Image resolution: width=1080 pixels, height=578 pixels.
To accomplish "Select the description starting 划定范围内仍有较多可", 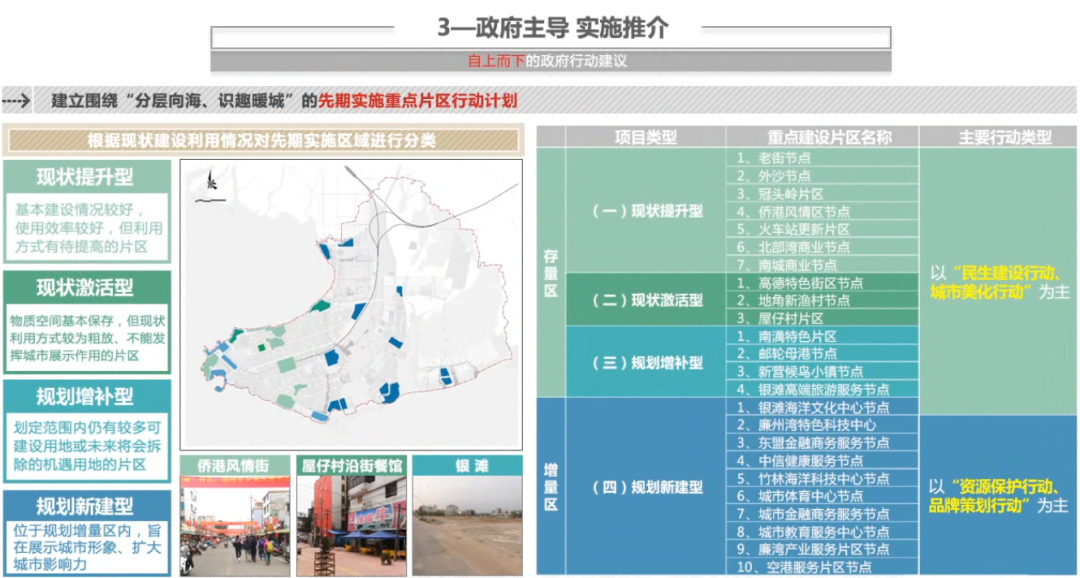I will [x=87, y=446].
